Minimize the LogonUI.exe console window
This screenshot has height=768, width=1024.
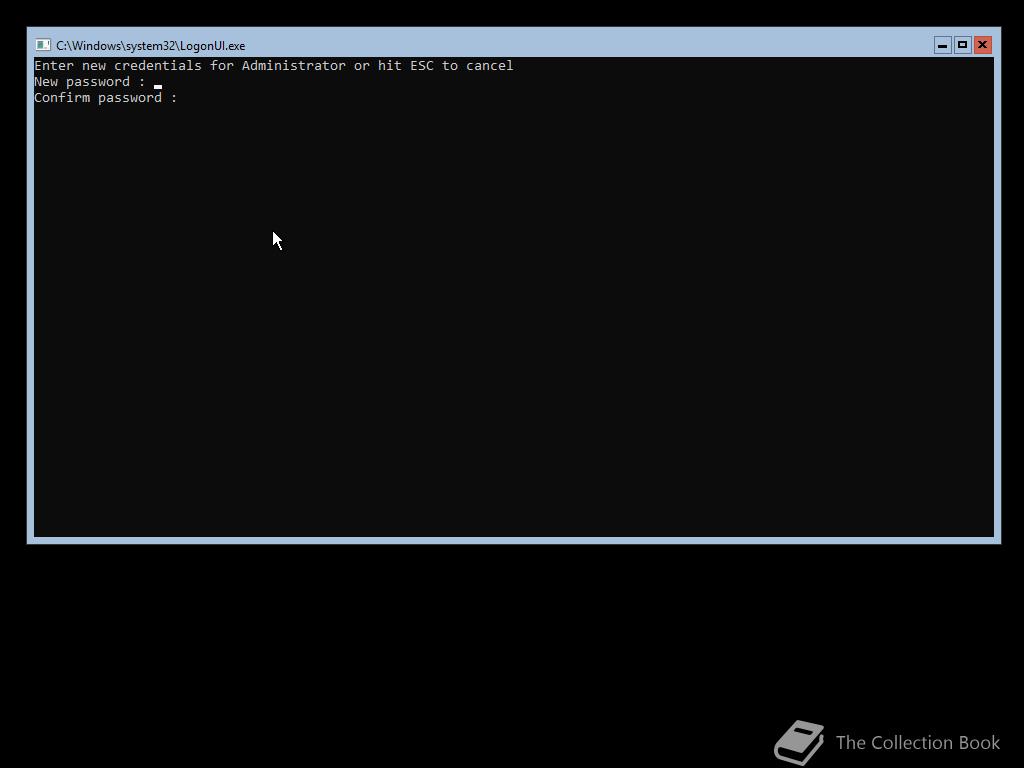[x=942, y=45]
